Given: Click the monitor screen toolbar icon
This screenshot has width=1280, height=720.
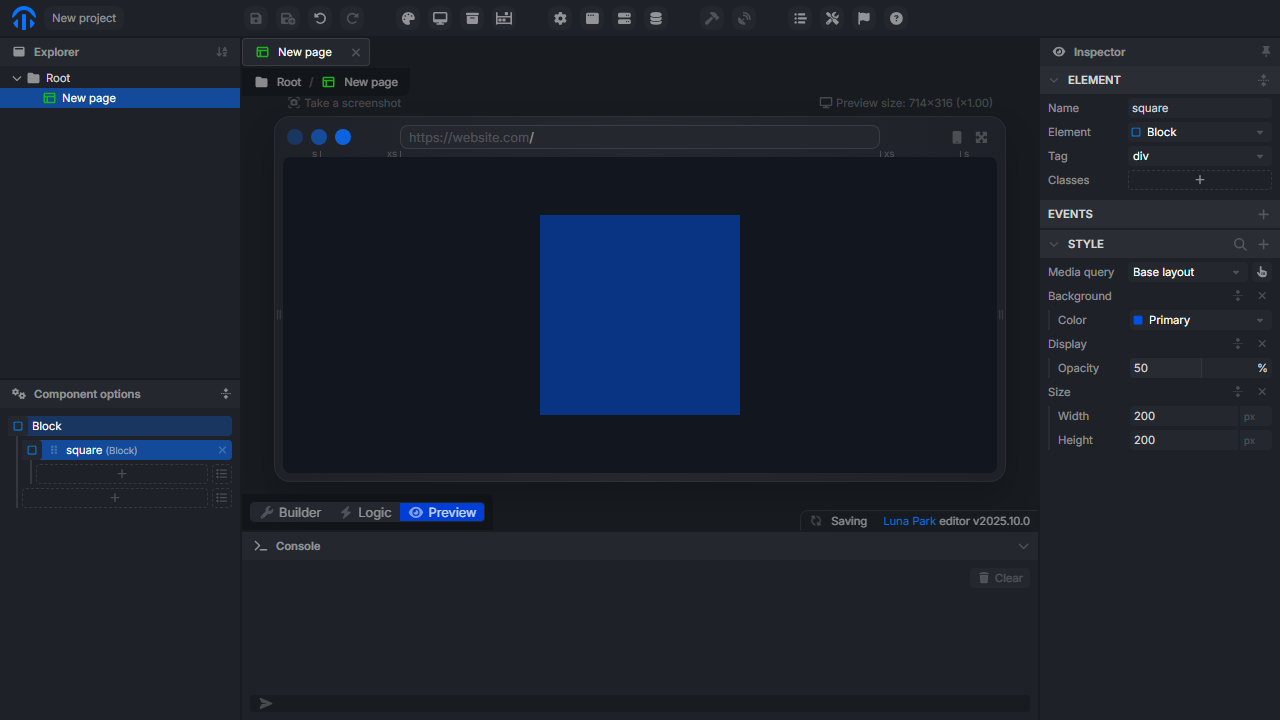Looking at the screenshot, I should pos(440,18).
